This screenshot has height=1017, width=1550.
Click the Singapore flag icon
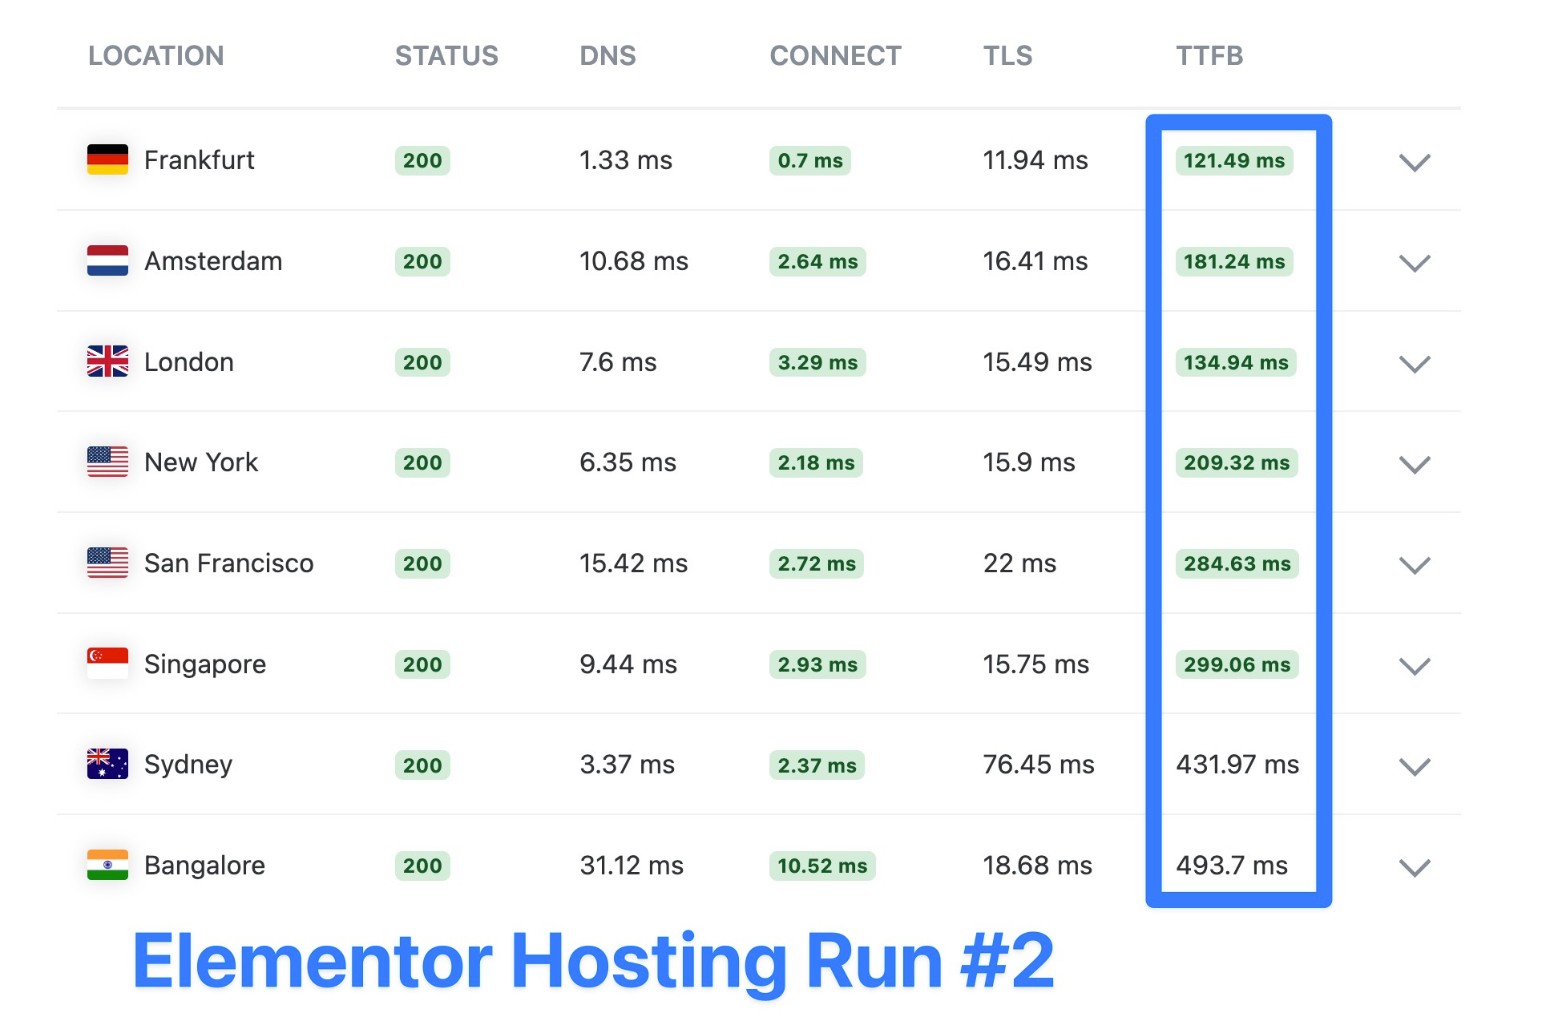click(x=107, y=664)
